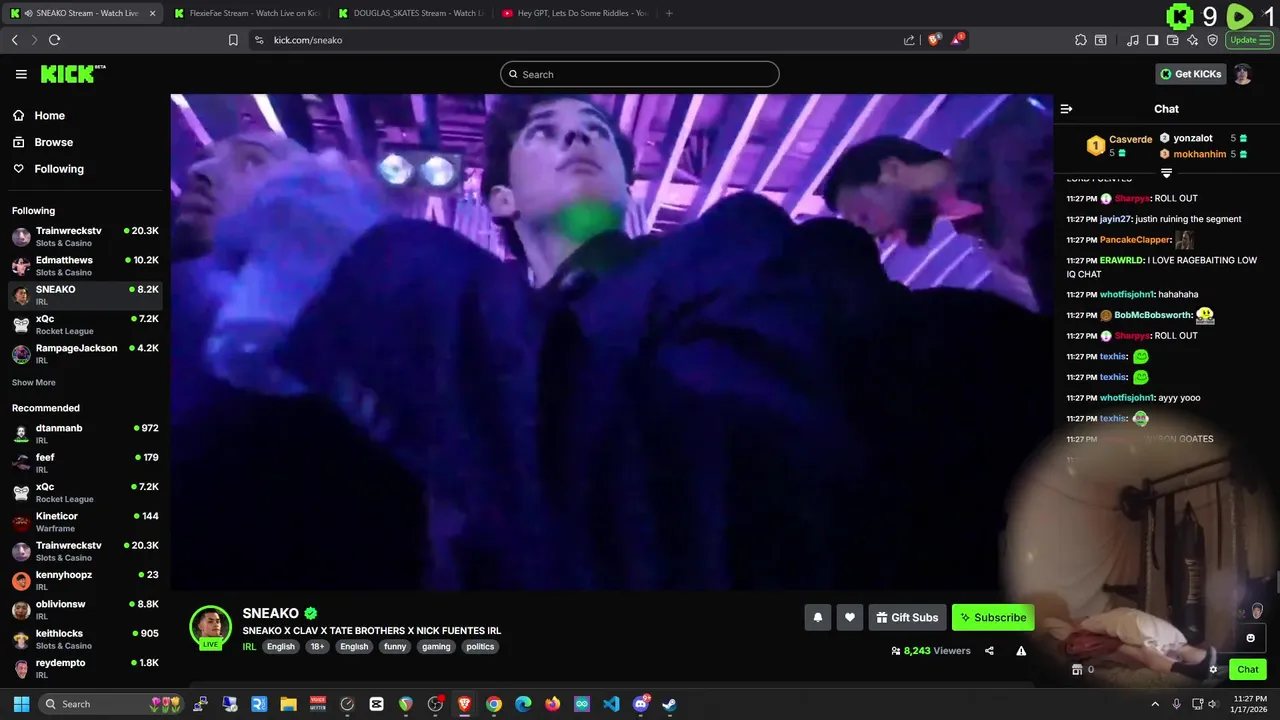Click the Gift Subs button
This screenshot has height=720, width=1280.
(907, 617)
